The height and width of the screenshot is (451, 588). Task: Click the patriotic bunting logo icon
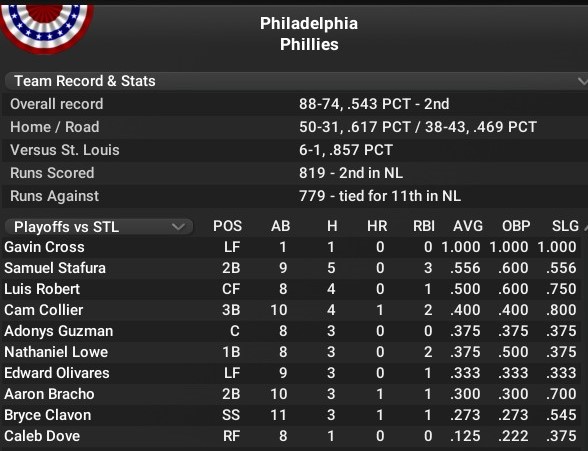[x=44, y=26]
